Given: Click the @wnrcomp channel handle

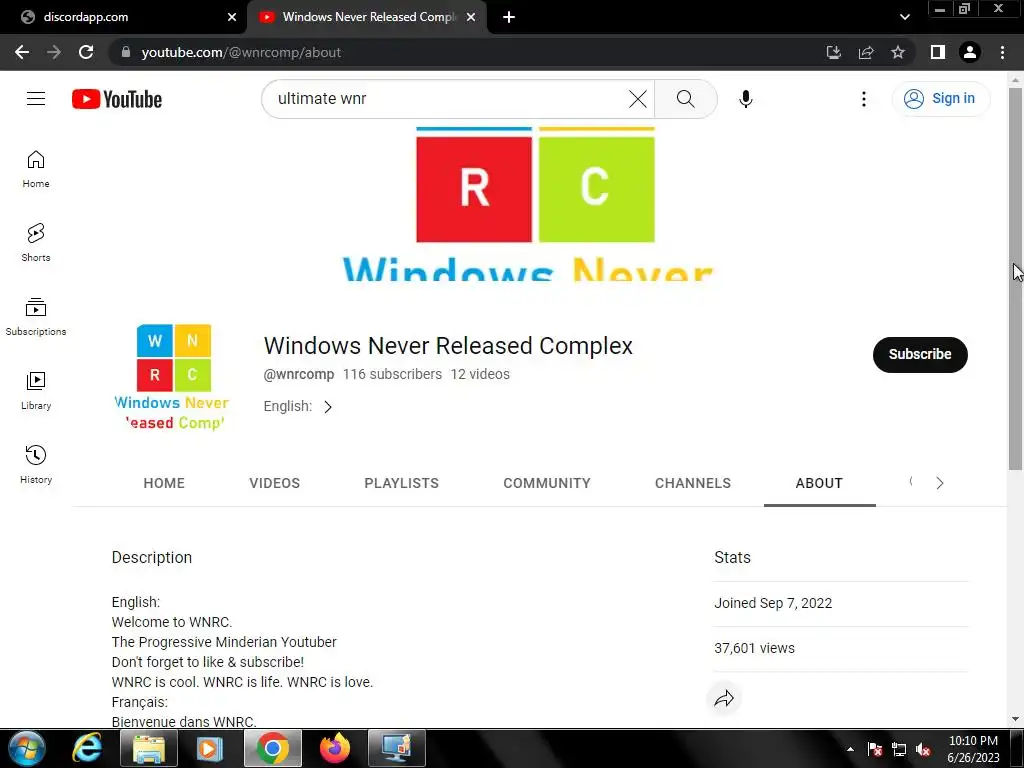Looking at the screenshot, I should (x=298, y=374).
